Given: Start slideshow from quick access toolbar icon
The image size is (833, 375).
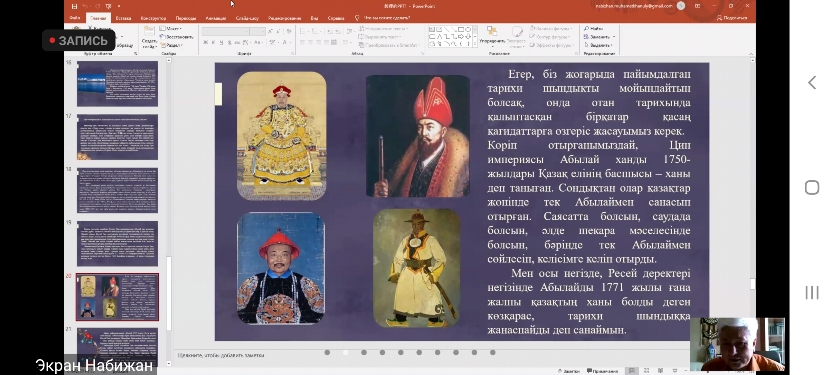Looking at the screenshot, I should pyautogui.click(x=108, y=6).
